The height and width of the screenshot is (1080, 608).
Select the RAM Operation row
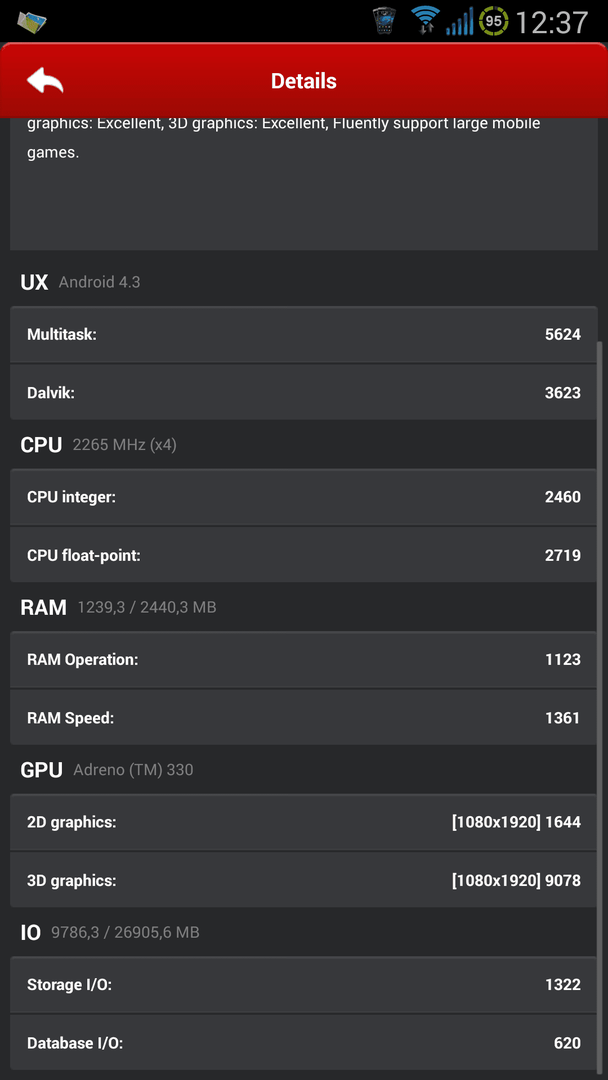pos(304,660)
